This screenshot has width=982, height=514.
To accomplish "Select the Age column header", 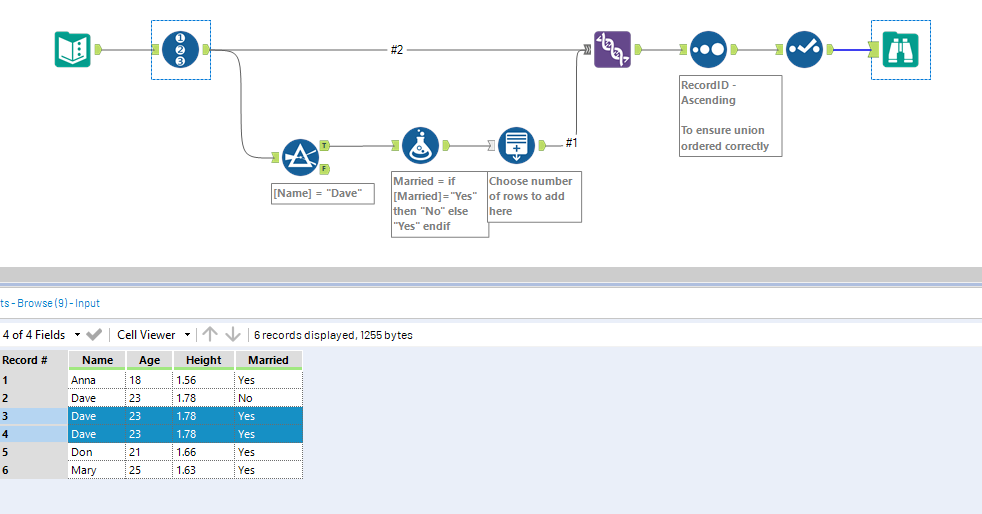I will point(149,360).
